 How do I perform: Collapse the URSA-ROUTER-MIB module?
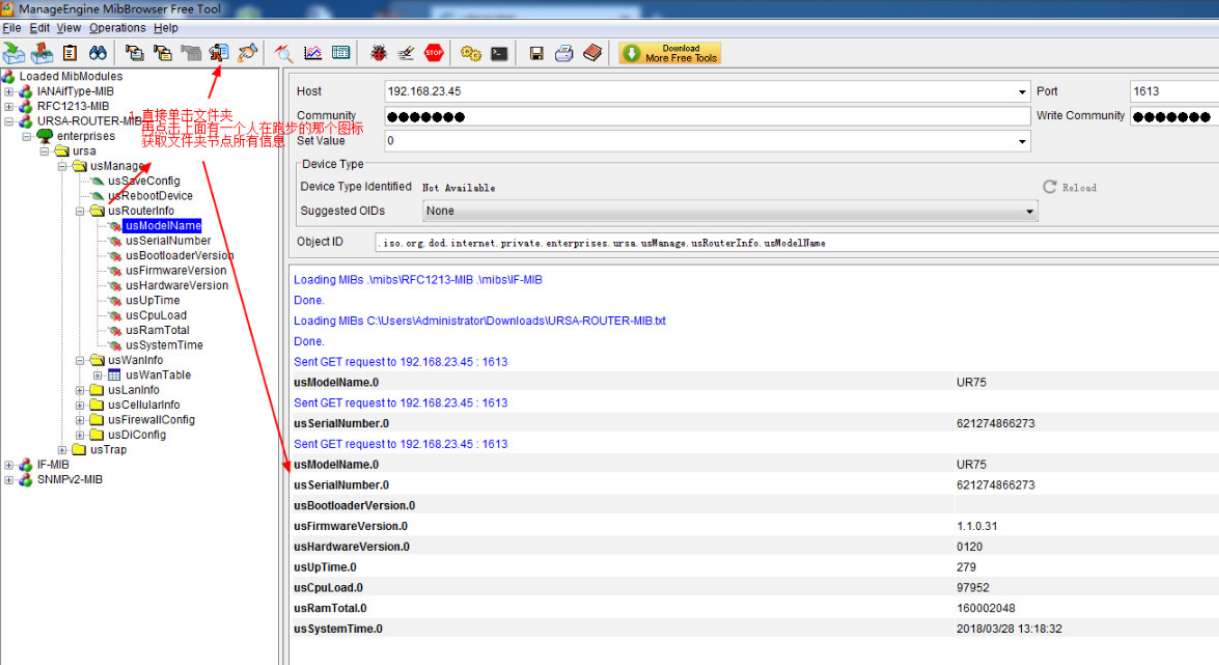(9, 121)
